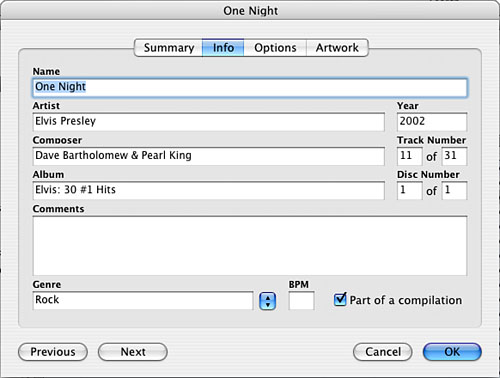Select the Info tab

pos(223,48)
